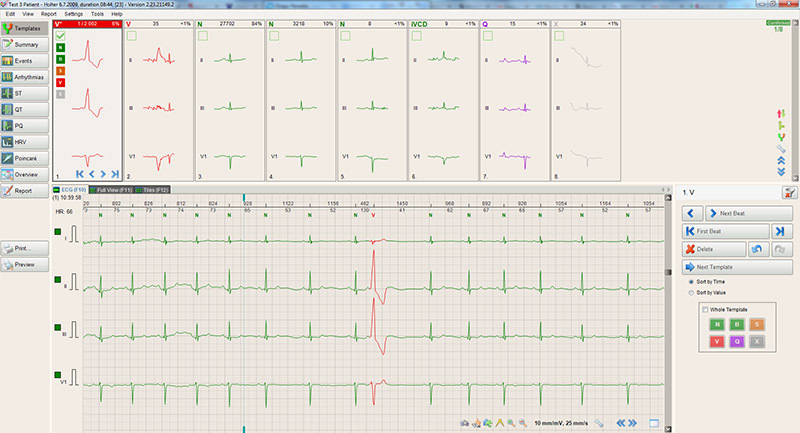Open the Overview section
This screenshot has height=433, width=800.
pos(24,174)
